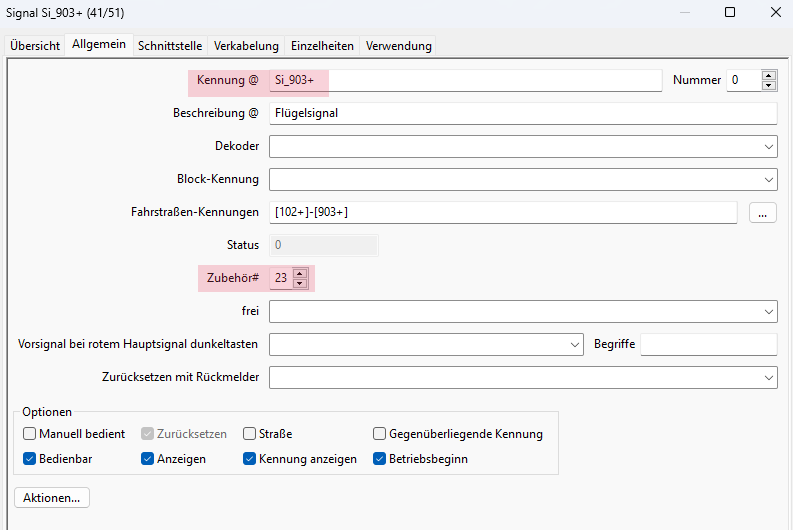Switch to the Schnittstelle tab

click(170, 46)
